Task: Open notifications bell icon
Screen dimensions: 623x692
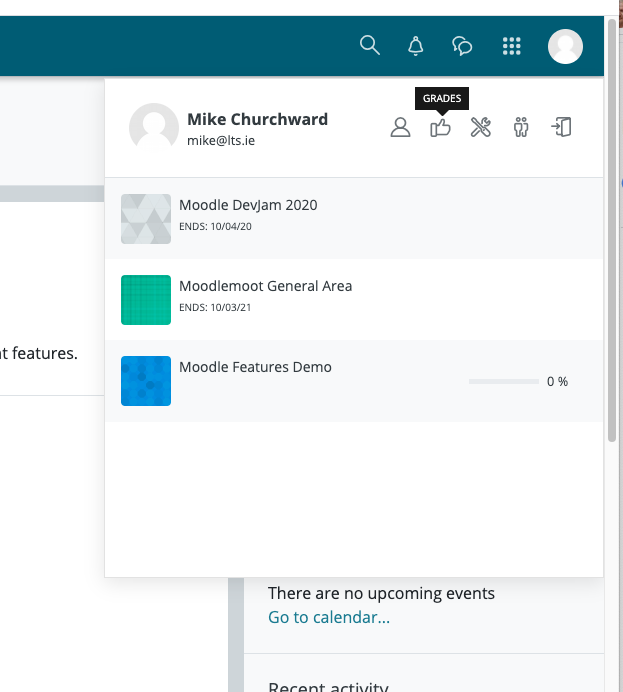Action: (415, 46)
